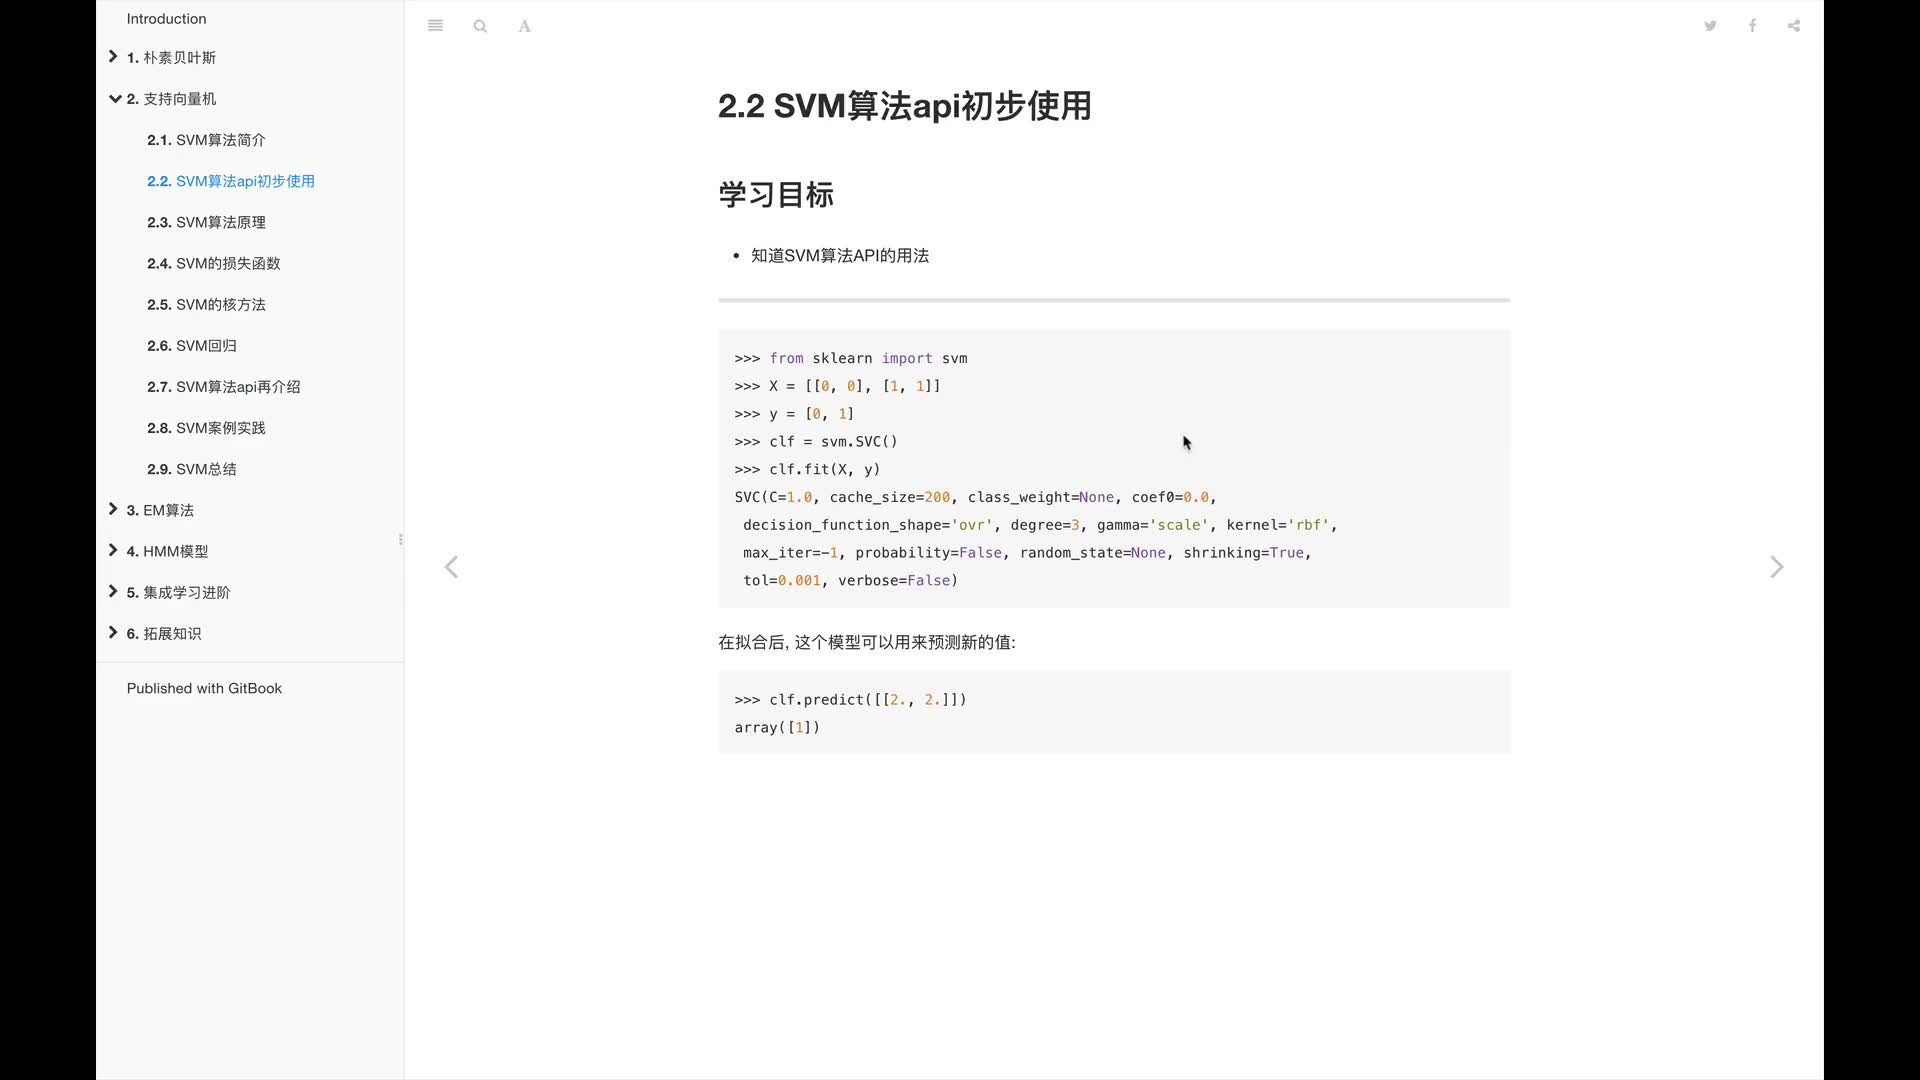Click the search icon
1920x1080 pixels.
click(480, 25)
